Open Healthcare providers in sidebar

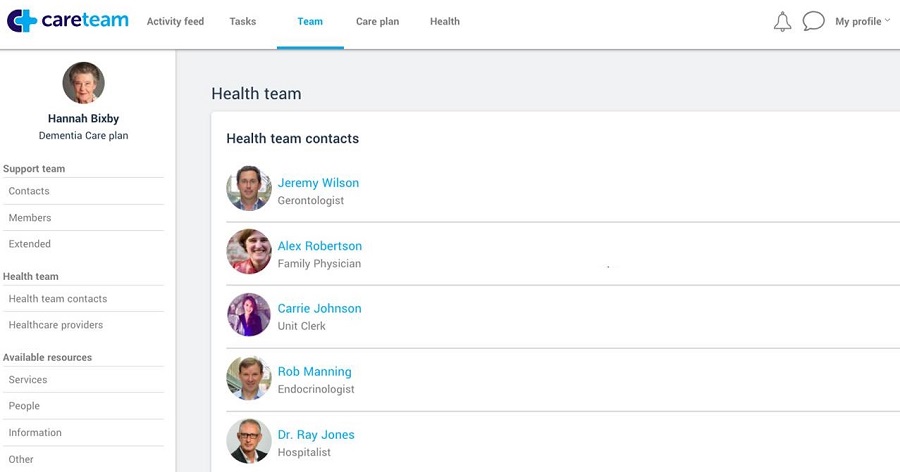click(56, 325)
